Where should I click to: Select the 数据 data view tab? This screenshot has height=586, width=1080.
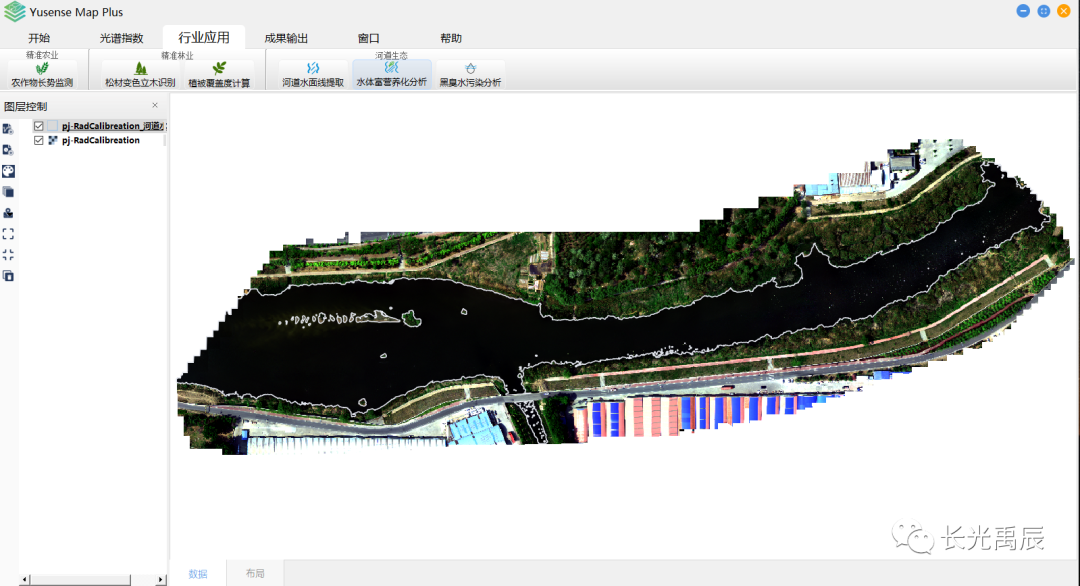198,574
